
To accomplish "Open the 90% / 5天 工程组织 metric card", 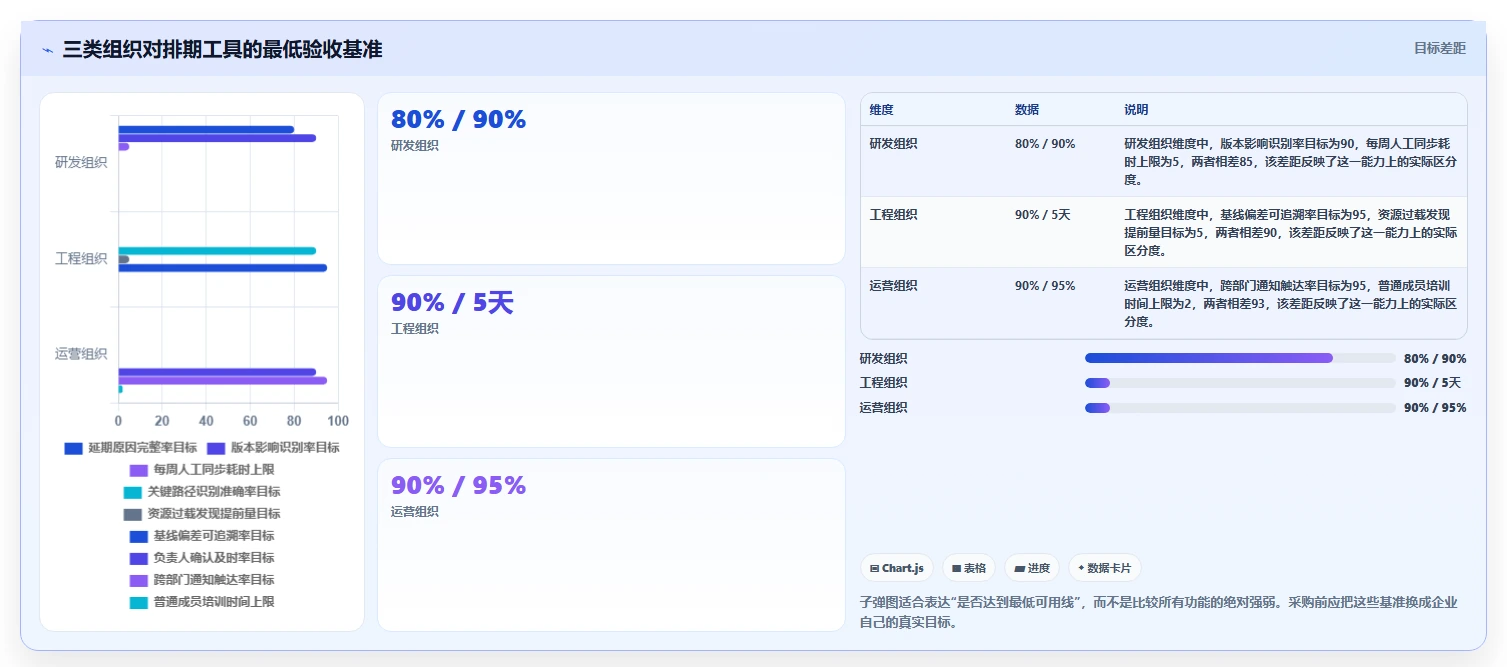I will pos(611,361).
